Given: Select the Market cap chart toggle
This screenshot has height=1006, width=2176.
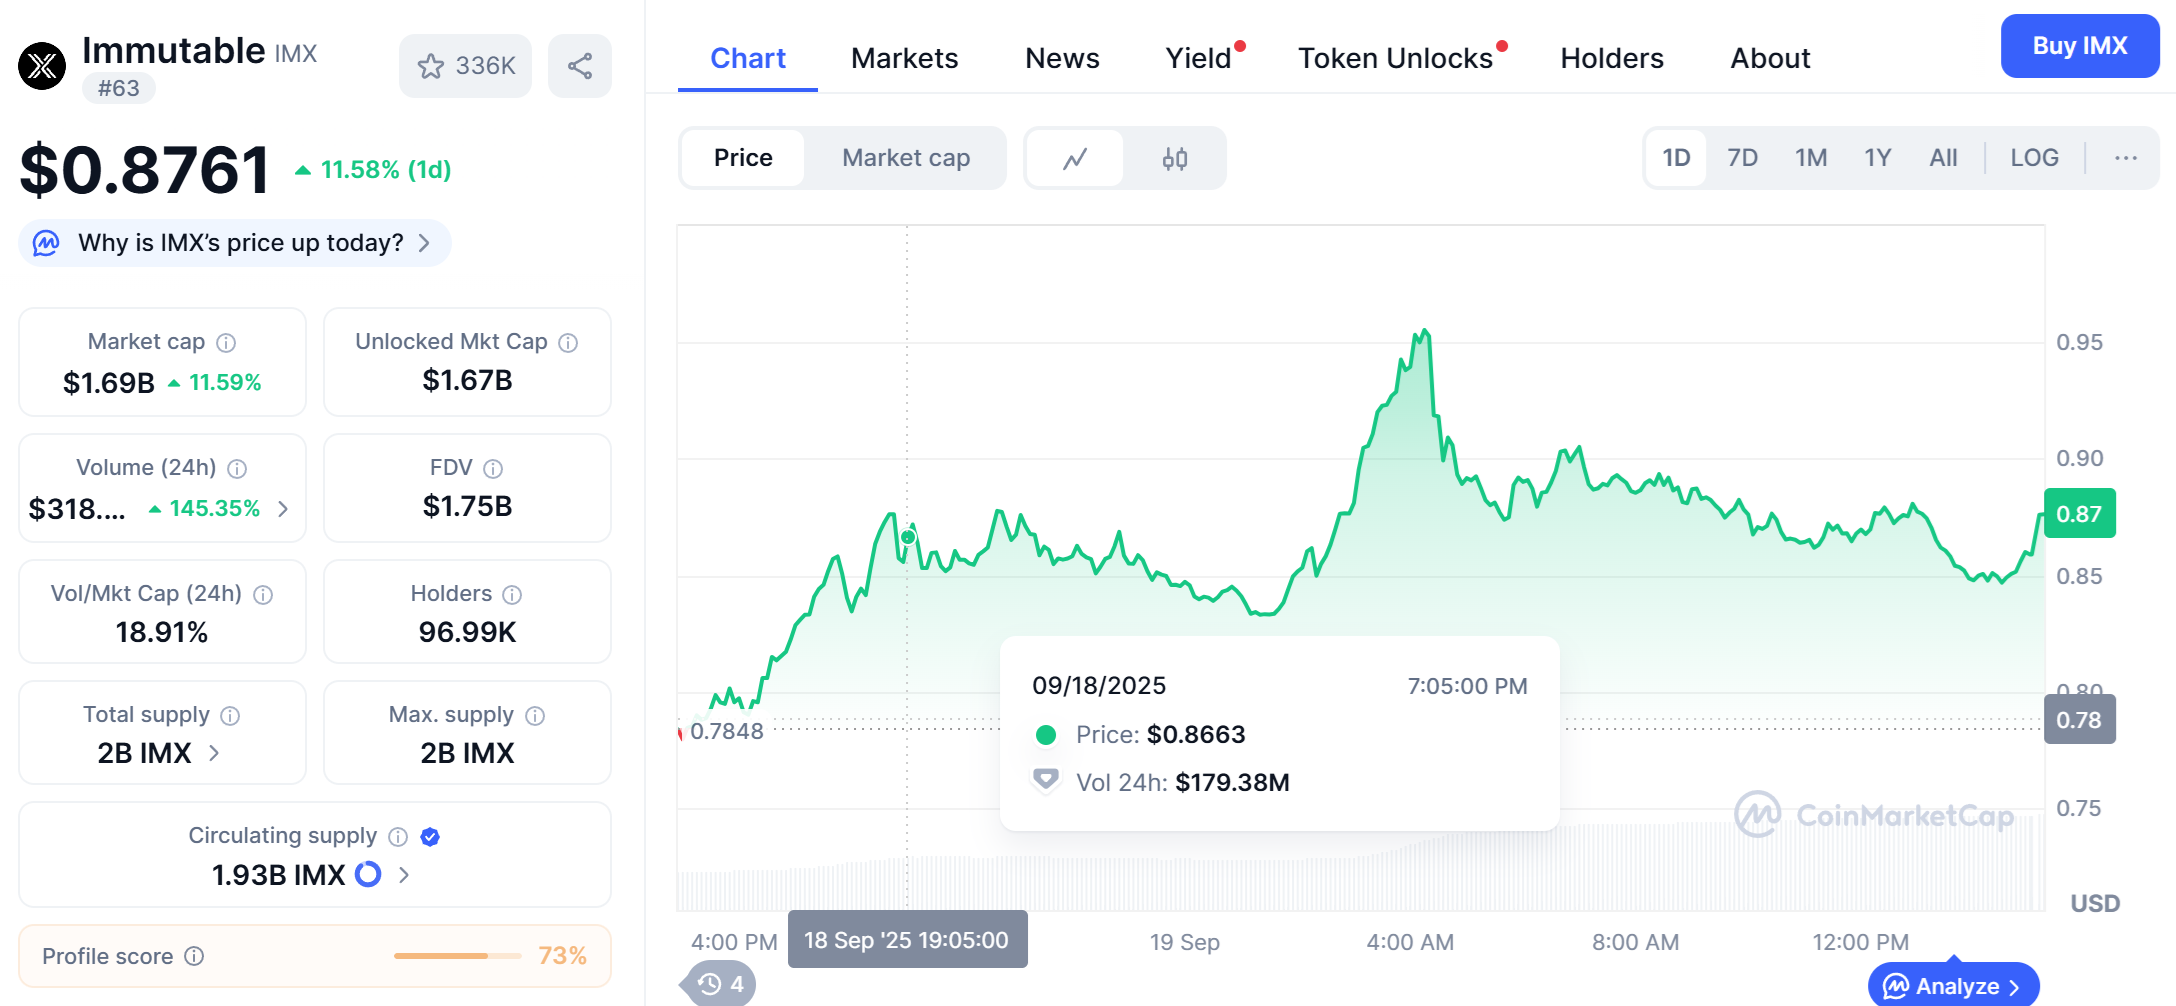Looking at the screenshot, I should pyautogui.click(x=905, y=158).
